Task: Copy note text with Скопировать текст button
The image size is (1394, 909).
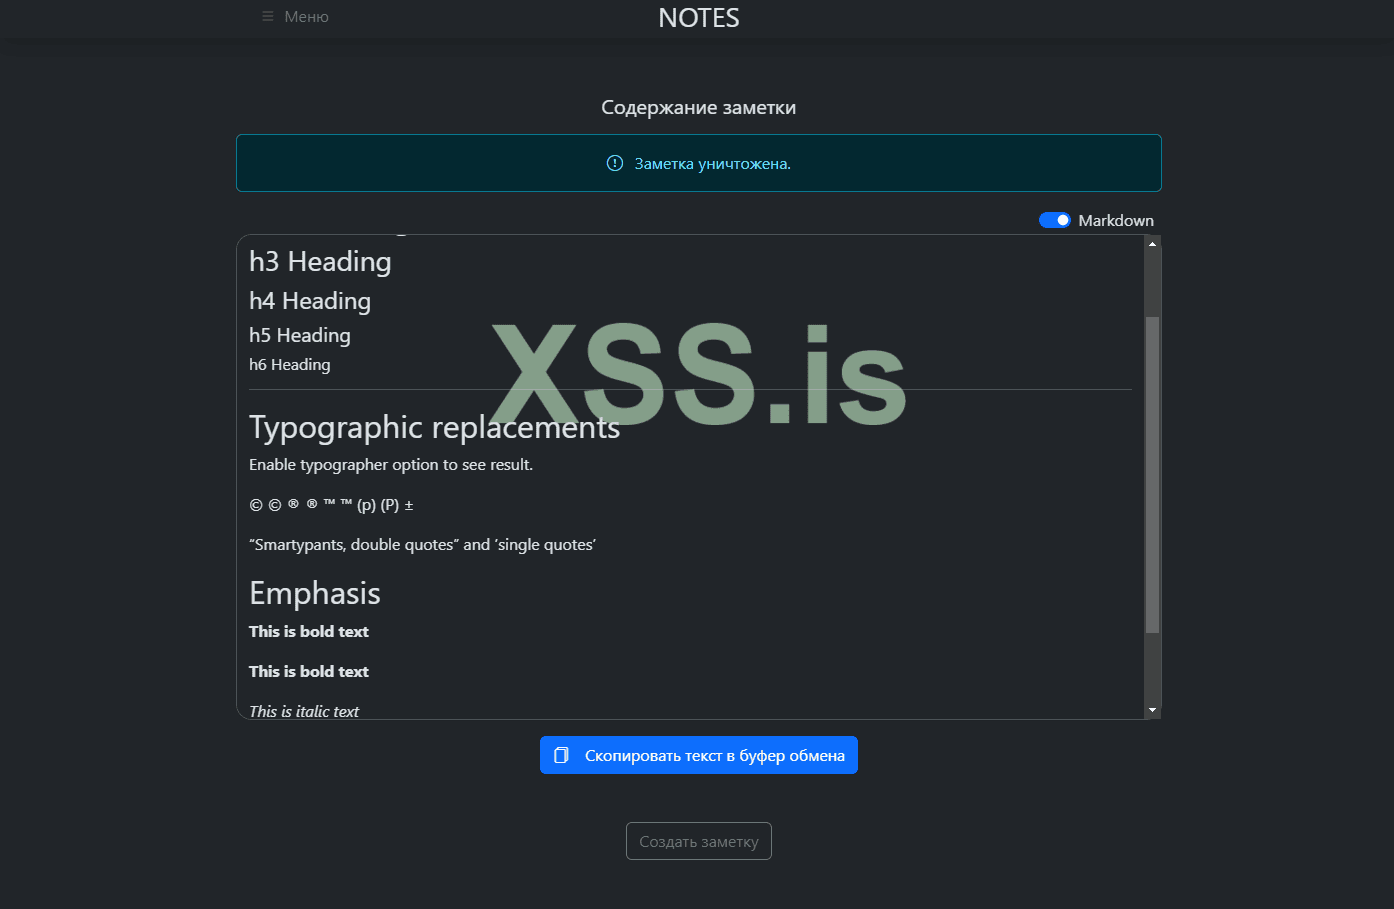Action: point(699,755)
